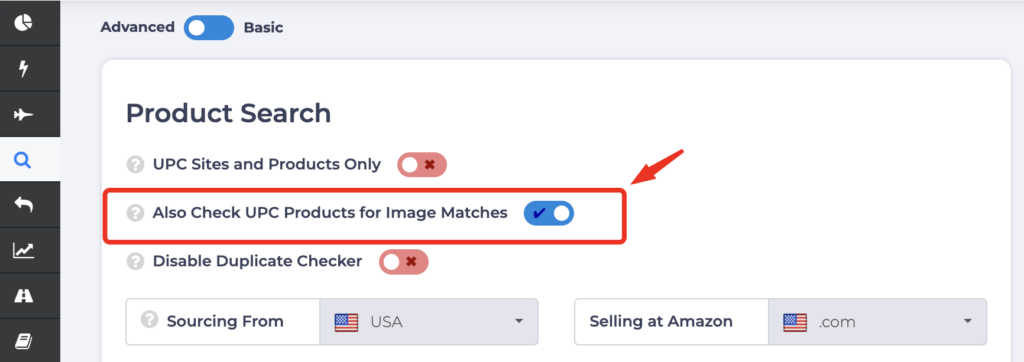Screen dimensions: 1024x362
Task: Open the Selling at Amazon .com dropdown
Action: coord(878,321)
